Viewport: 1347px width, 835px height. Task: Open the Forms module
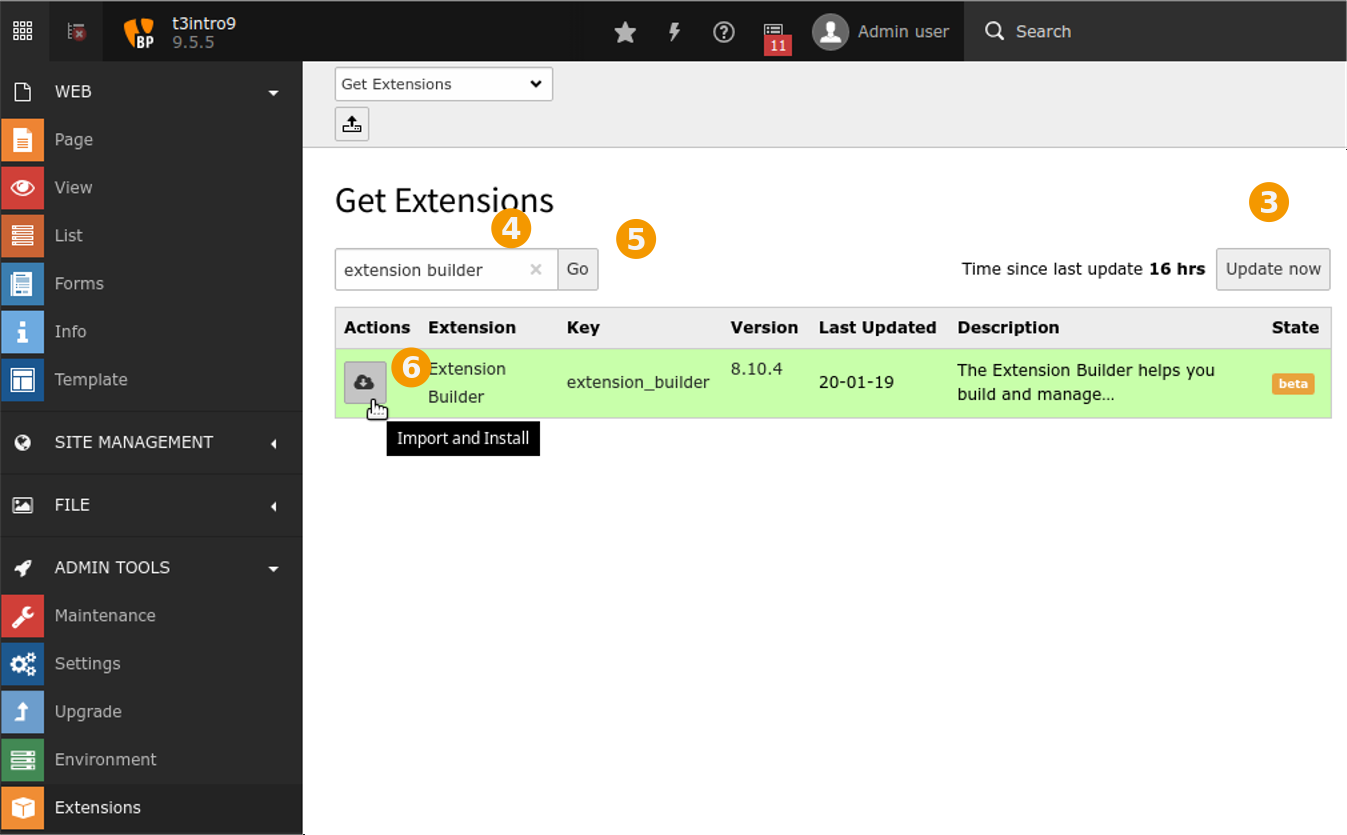tap(77, 283)
